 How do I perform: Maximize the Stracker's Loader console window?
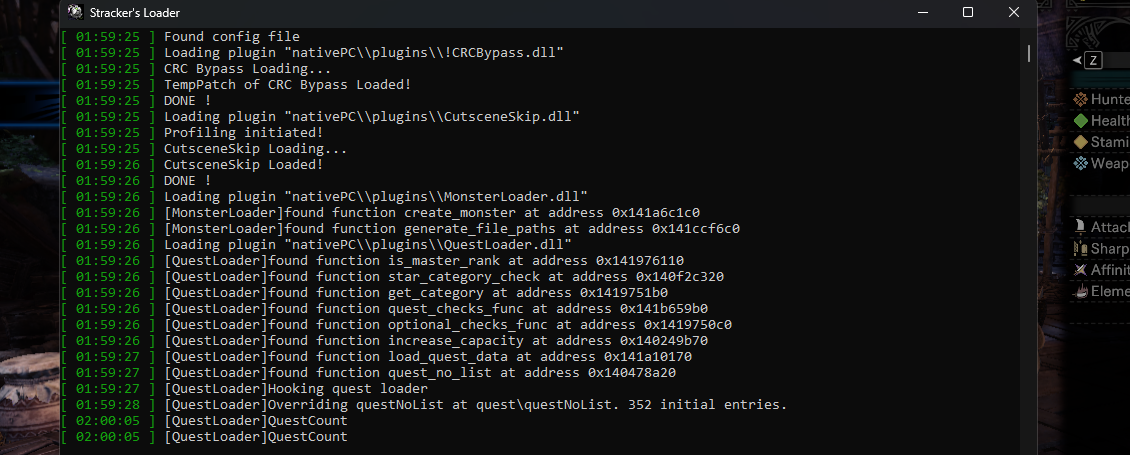(x=968, y=13)
